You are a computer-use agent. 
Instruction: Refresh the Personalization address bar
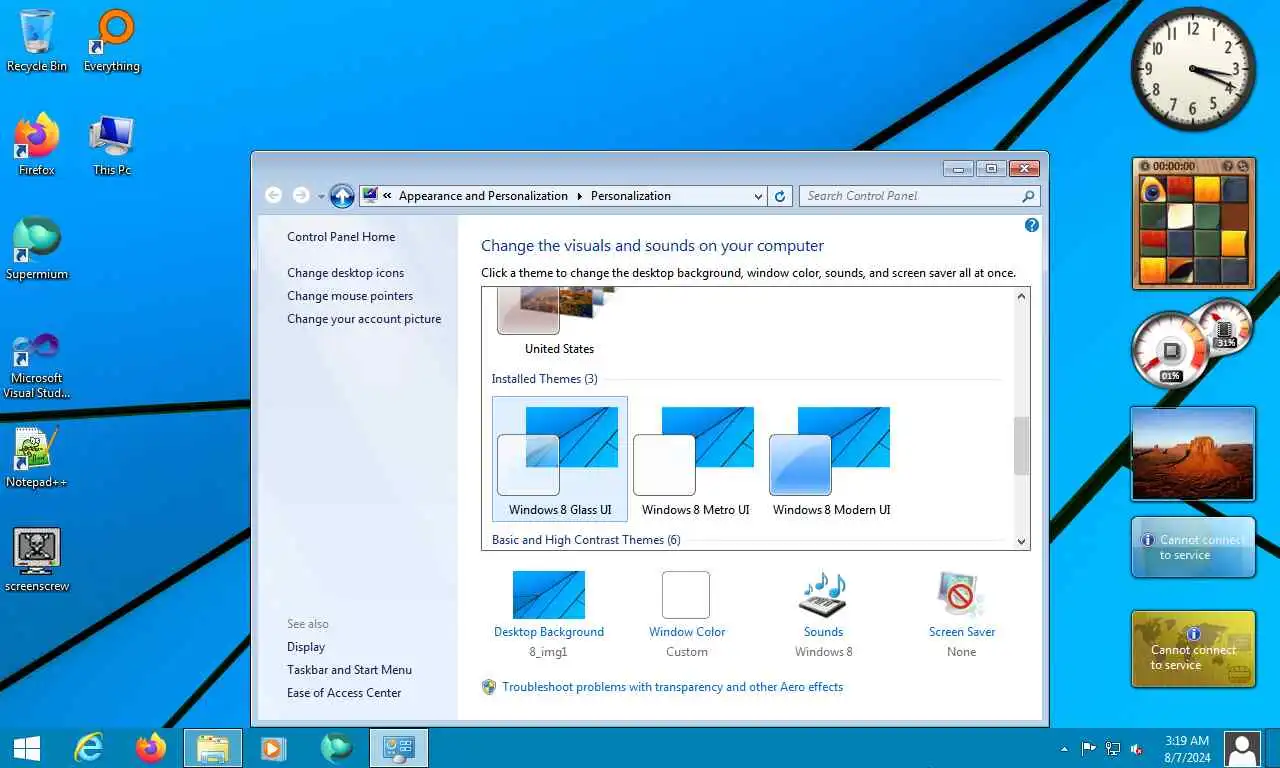[x=781, y=196]
